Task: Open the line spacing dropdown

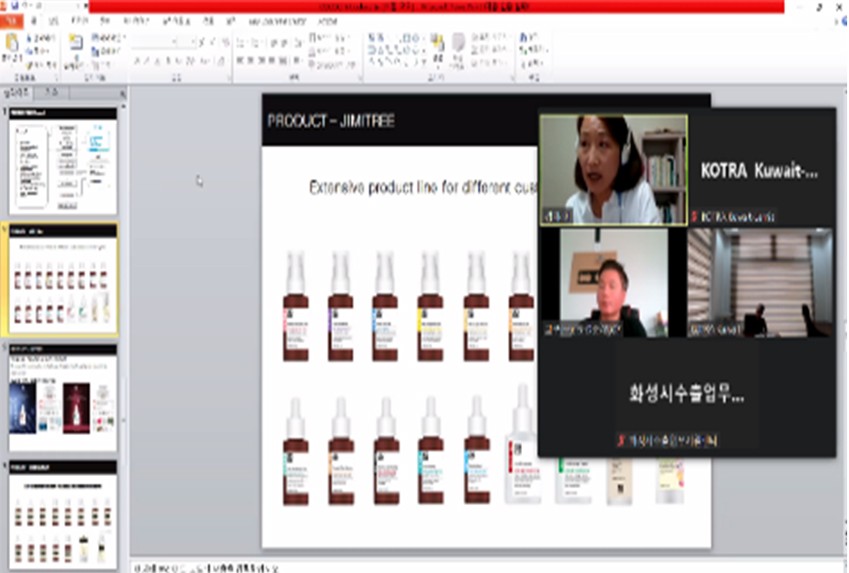Action: 297,43
